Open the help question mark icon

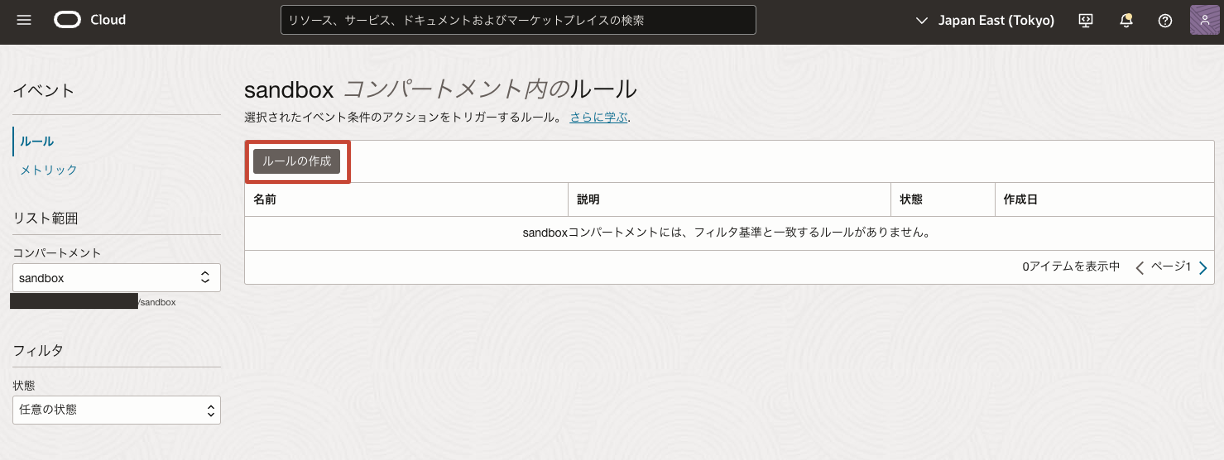1165,20
